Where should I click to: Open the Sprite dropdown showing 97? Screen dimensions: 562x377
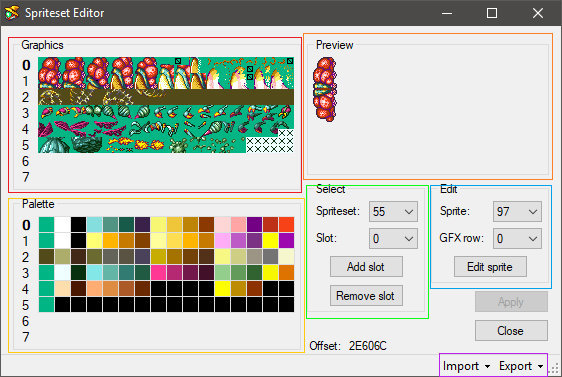pyautogui.click(x=517, y=211)
